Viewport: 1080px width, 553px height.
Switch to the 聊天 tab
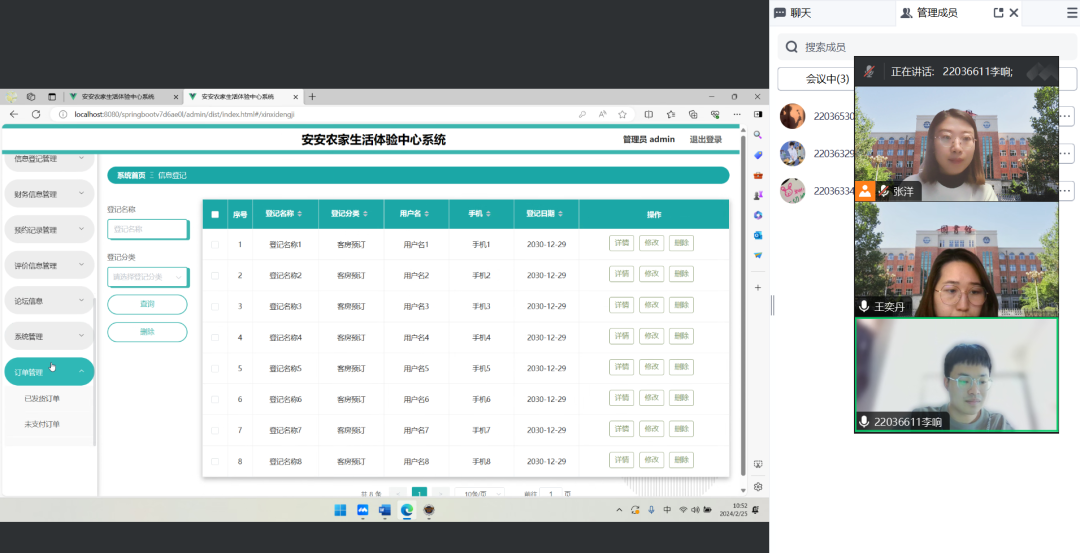[x=793, y=13]
